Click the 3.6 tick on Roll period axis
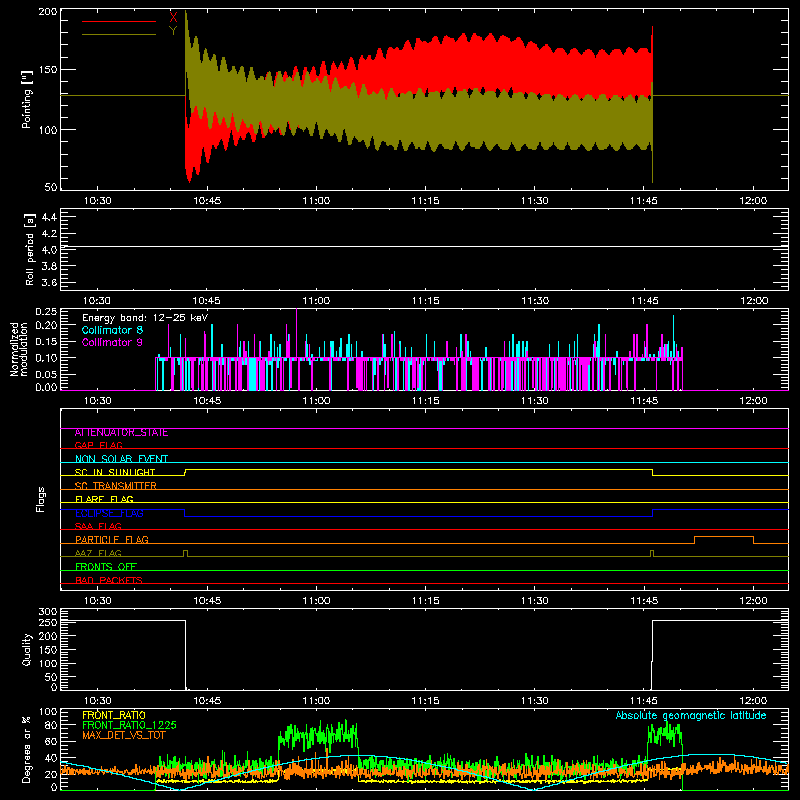This screenshot has height=800, width=800. pos(49,283)
